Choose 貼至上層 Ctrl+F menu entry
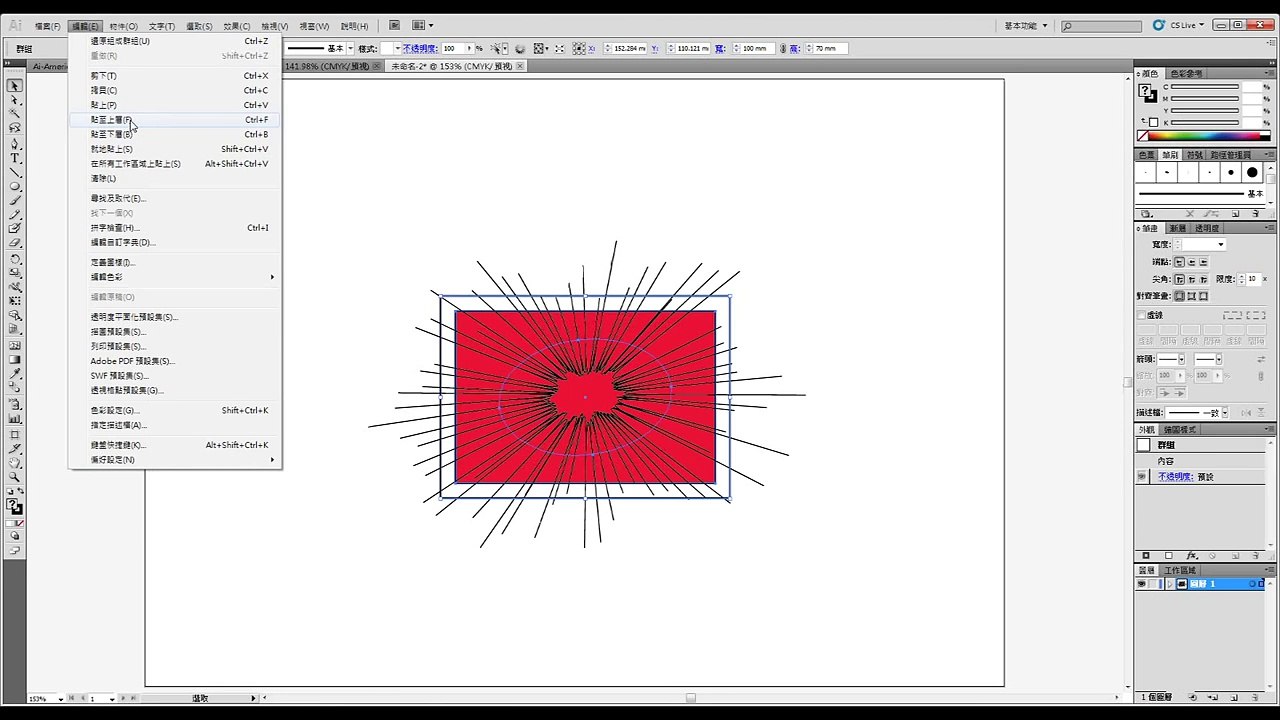The height and width of the screenshot is (720, 1280). tap(175, 120)
